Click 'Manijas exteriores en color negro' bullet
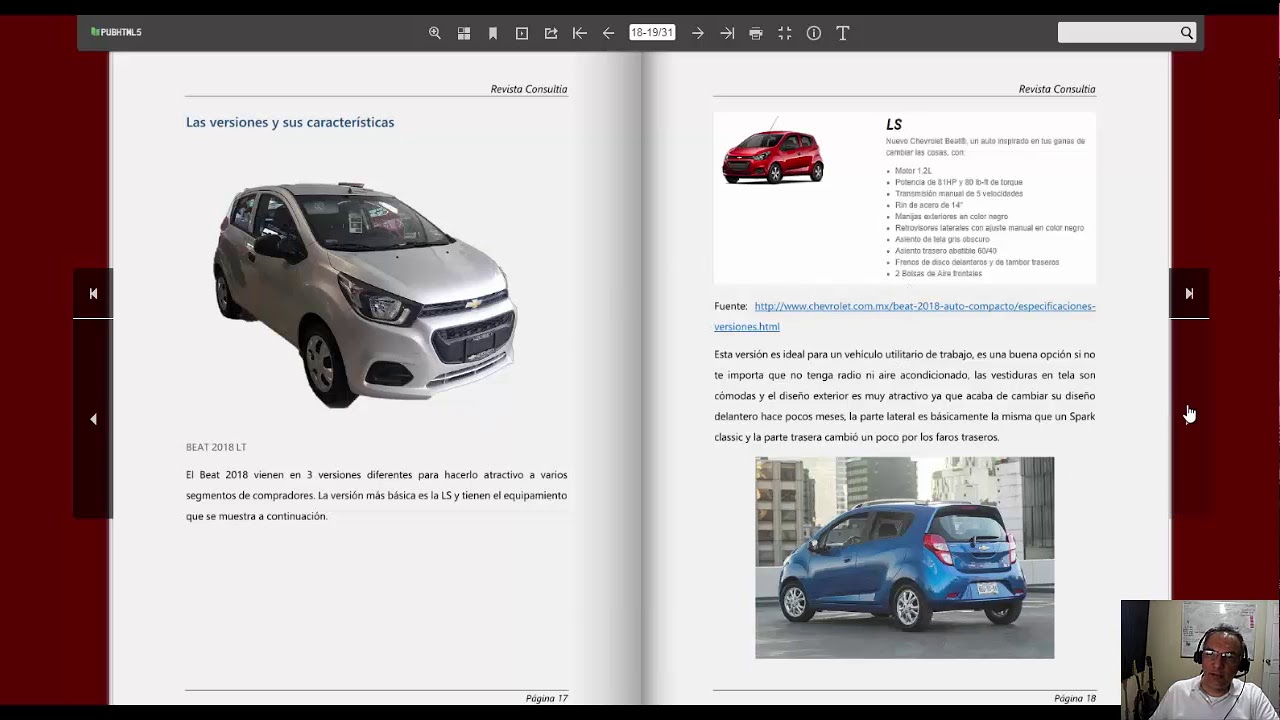Image resolution: width=1280 pixels, height=720 pixels. (x=951, y=216)
